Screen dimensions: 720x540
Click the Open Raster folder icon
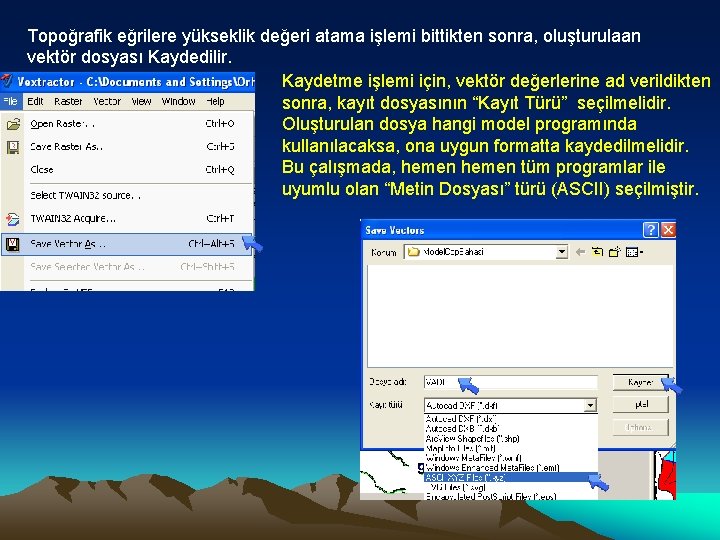tap(13, 124)
